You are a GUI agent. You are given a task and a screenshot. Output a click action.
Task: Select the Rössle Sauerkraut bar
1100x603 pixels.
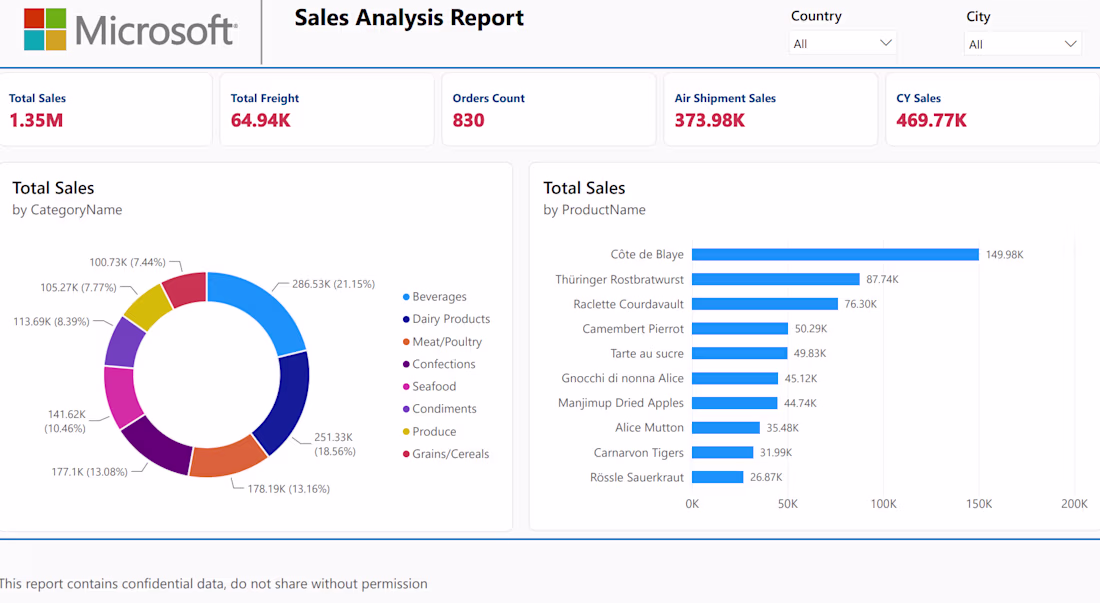(x=717, y=477)
